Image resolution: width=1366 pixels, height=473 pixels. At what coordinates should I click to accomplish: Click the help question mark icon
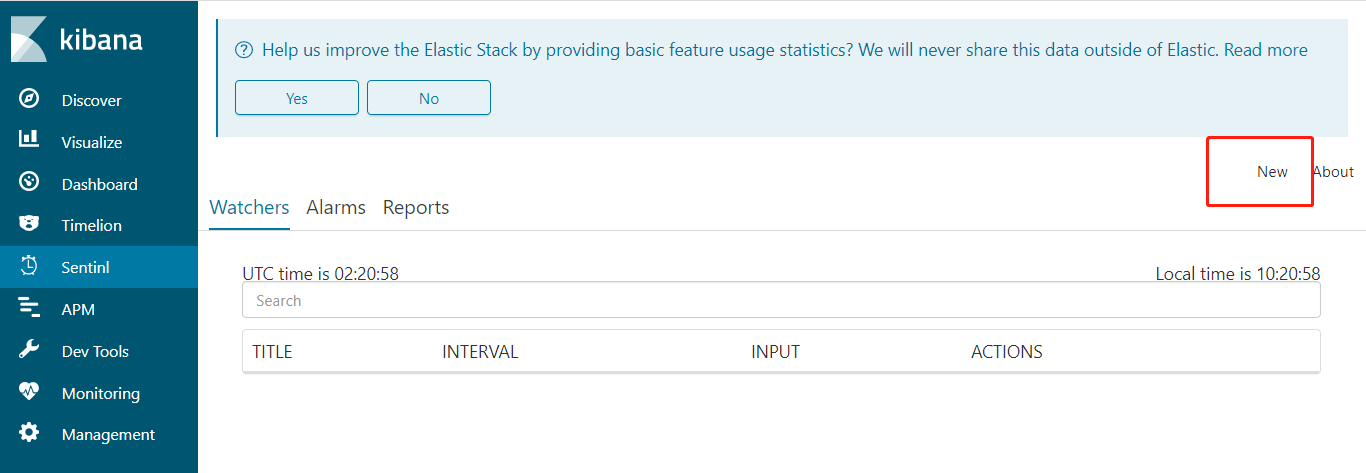243,50
